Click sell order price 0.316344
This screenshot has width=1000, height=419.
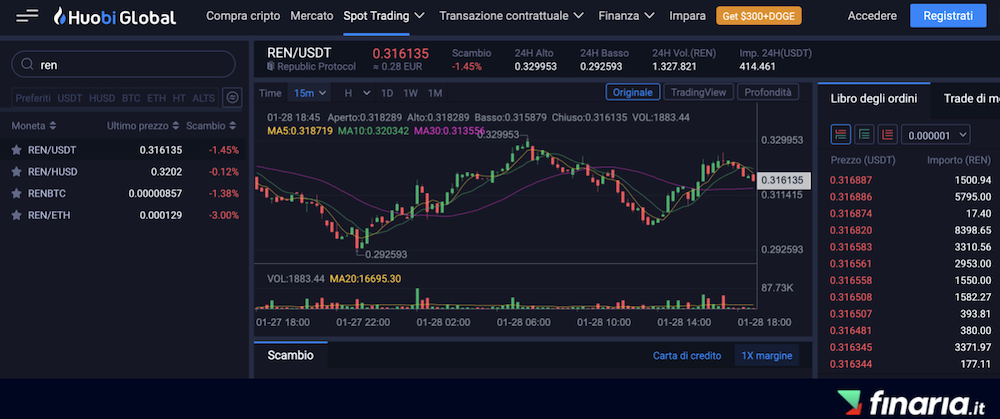tap(851, 364)
